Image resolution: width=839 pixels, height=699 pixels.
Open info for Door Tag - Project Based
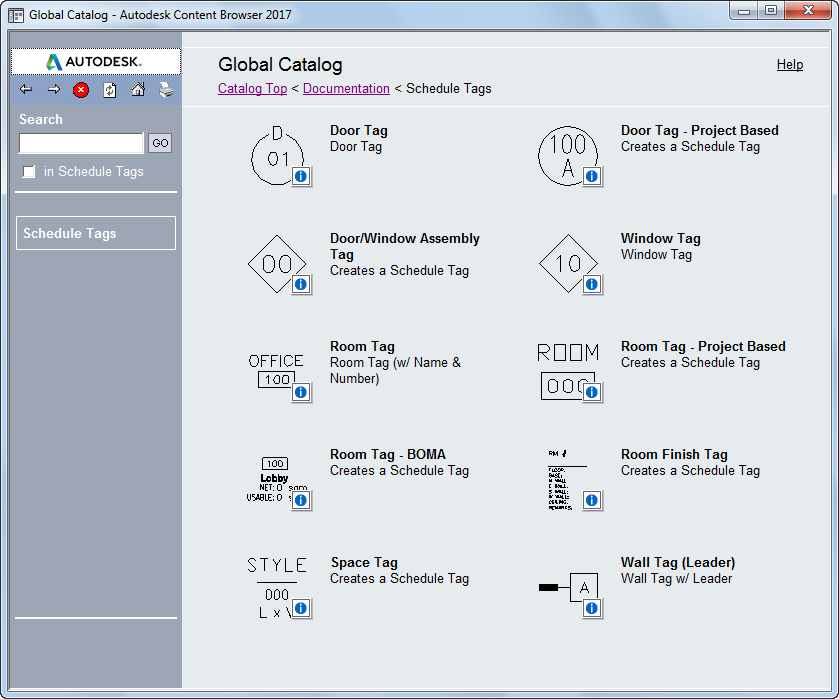(x=592, y=176)
